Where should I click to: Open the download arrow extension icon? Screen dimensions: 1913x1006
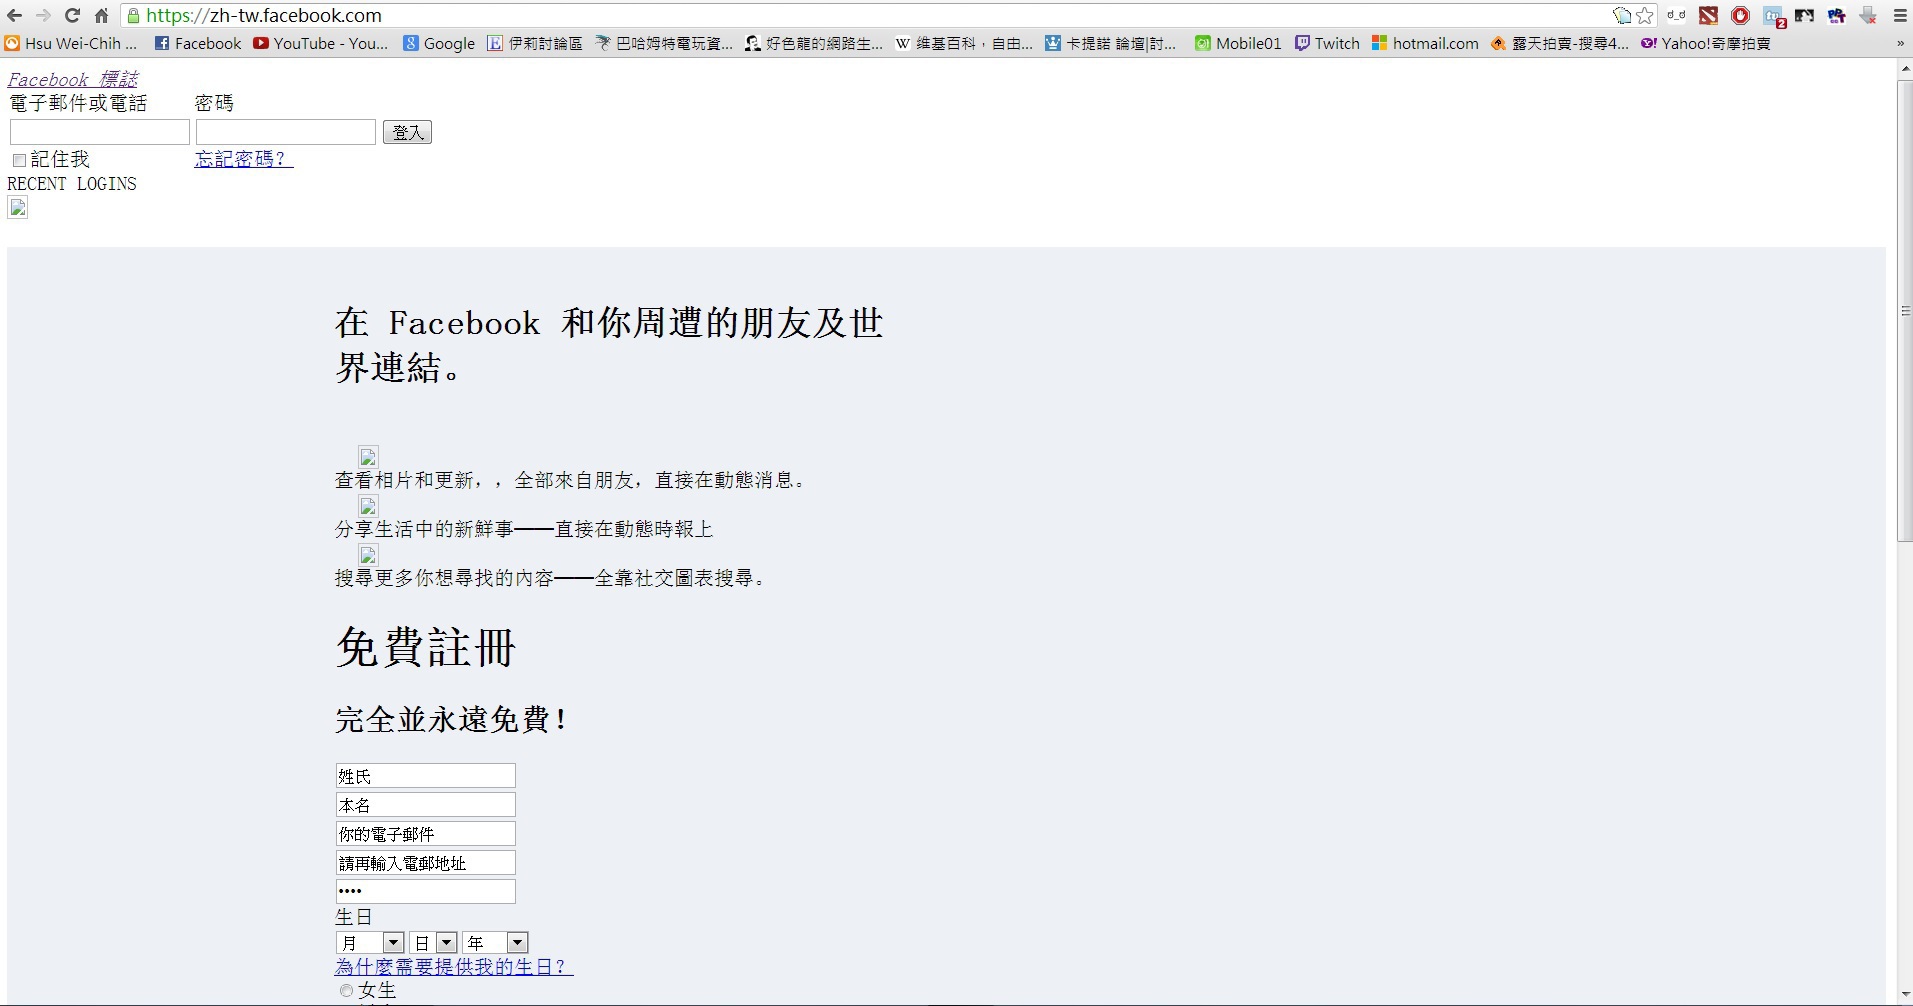pyautogui.click(x=1868, y=16)
